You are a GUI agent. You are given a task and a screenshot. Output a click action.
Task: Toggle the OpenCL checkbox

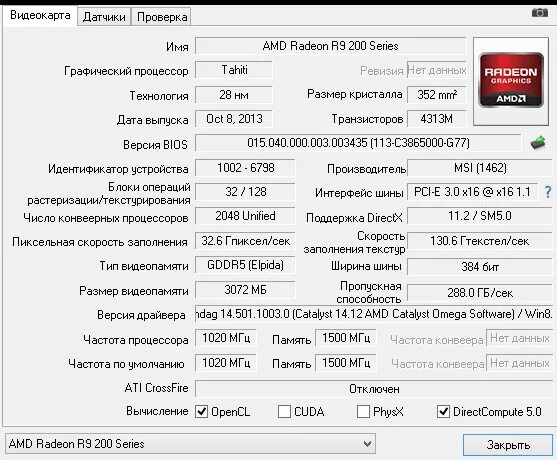pos(201,412)
